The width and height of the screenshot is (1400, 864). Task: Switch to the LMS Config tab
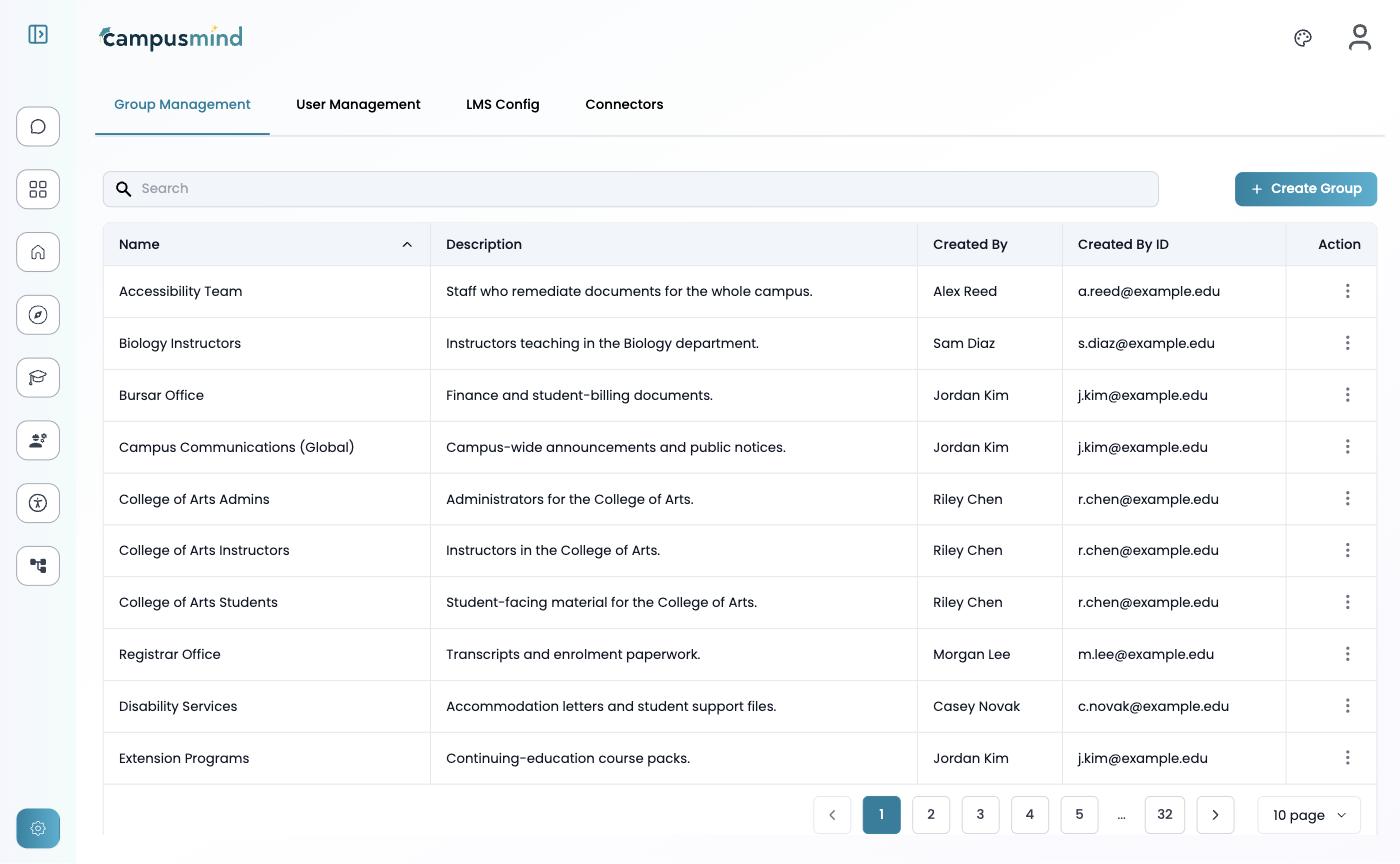tap(503, 104)
